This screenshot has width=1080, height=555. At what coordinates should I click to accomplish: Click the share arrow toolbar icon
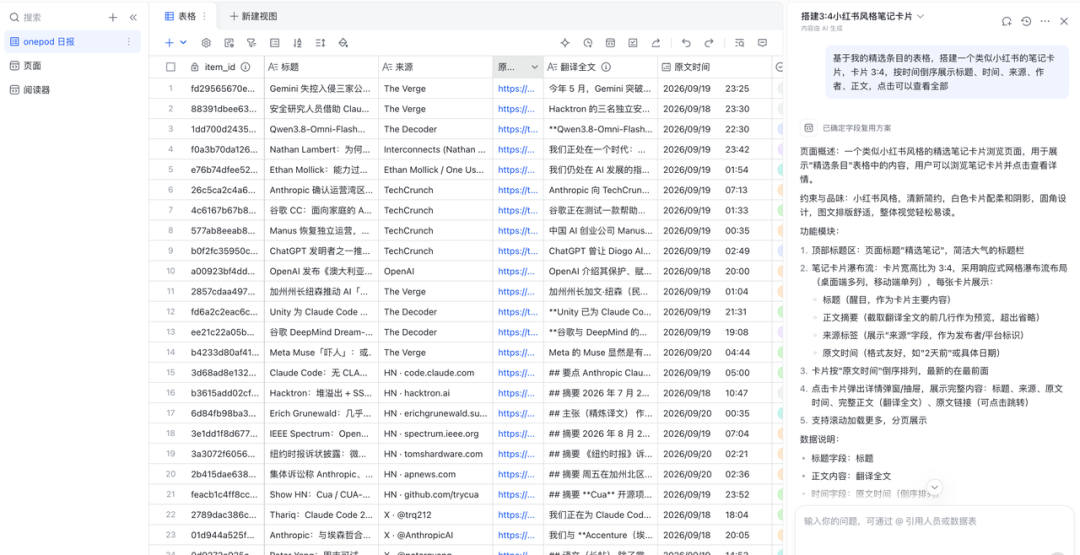tap(656, 43)
